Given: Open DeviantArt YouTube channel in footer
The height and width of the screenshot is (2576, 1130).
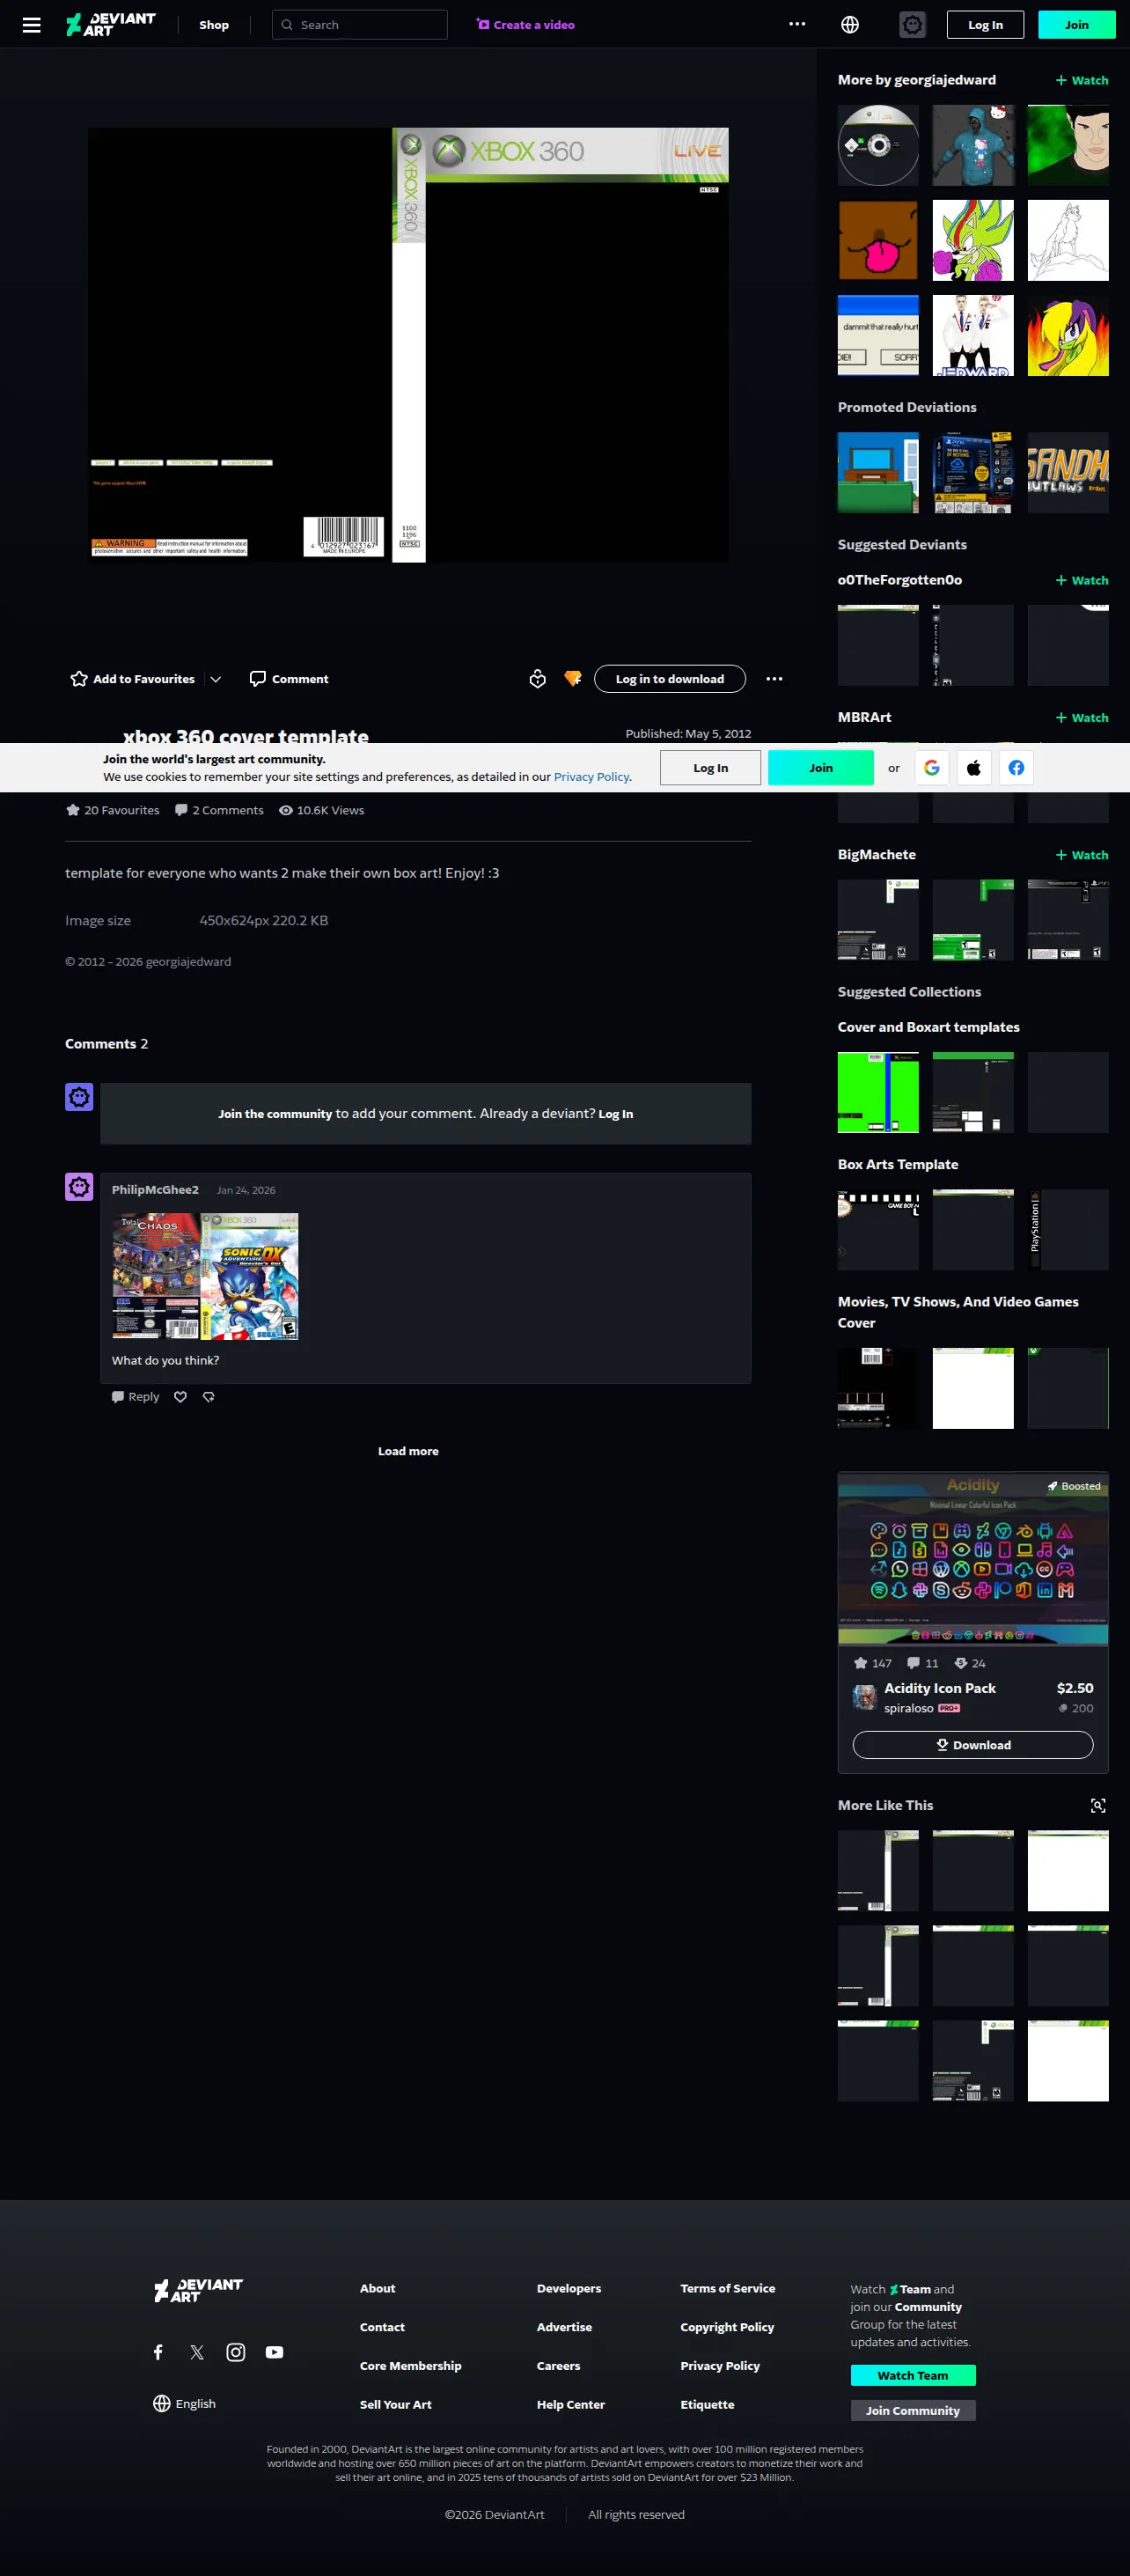Looking at the screenshot, I should tap(274, 2353).
